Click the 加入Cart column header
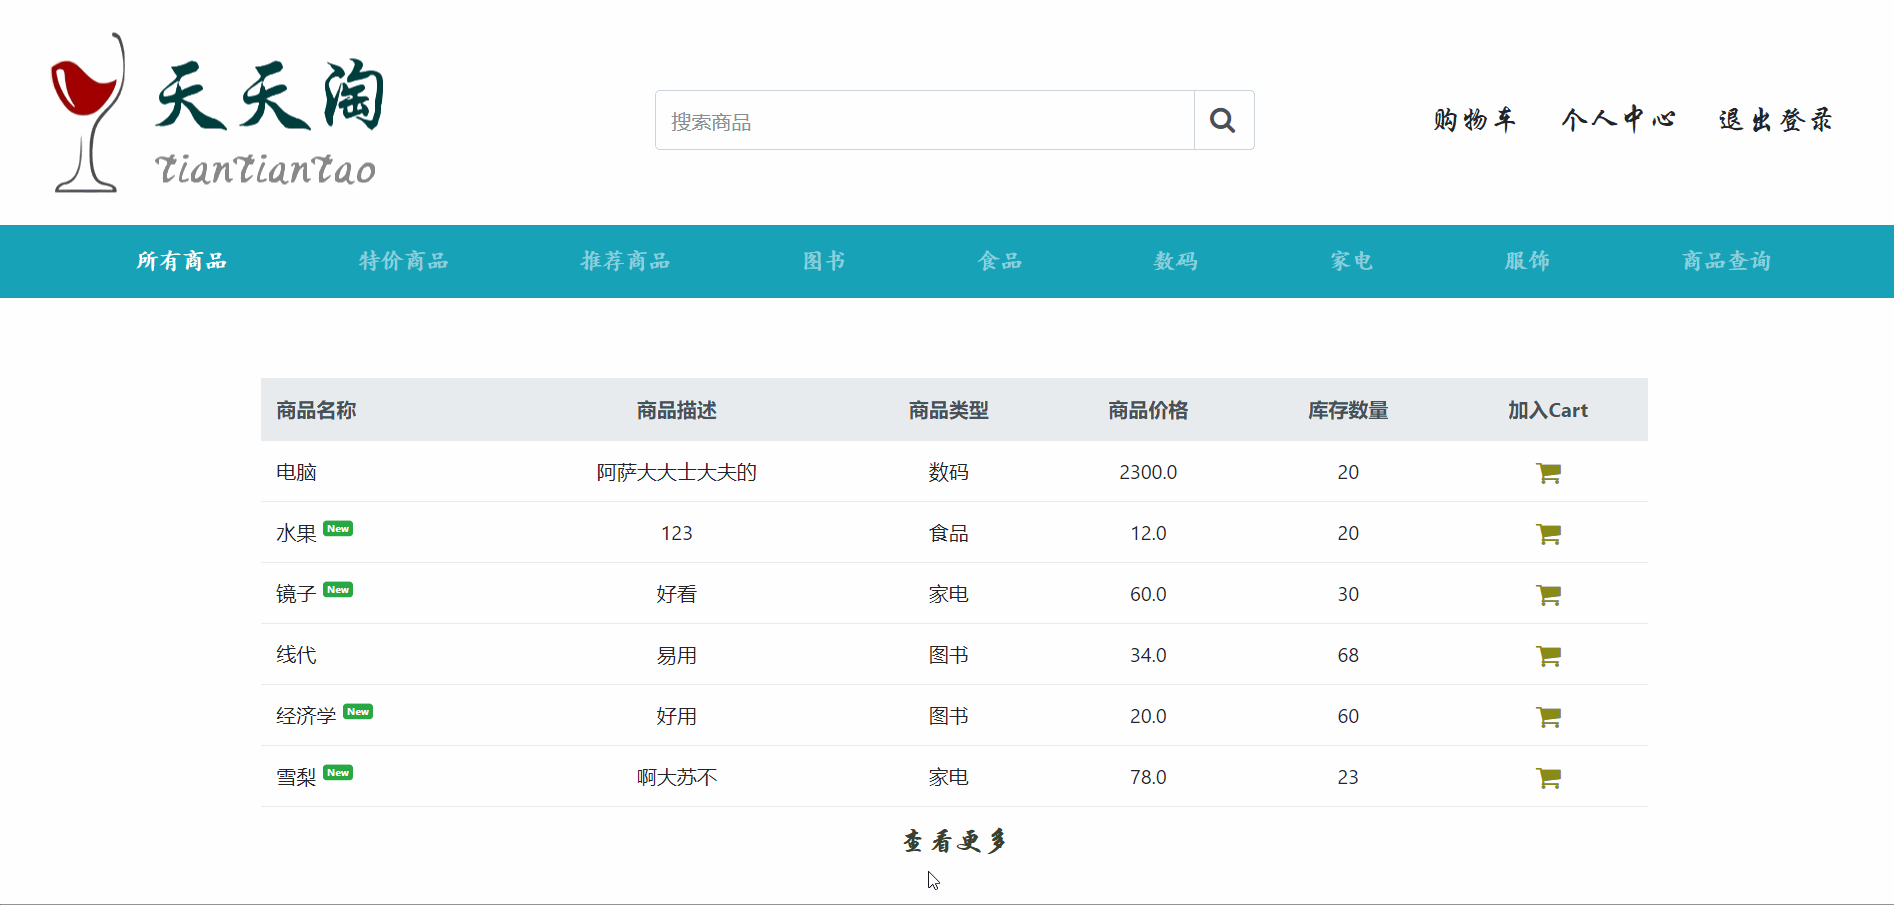Image resolution: width=1894 pixels, height=905 pixels. [1548, 410]
